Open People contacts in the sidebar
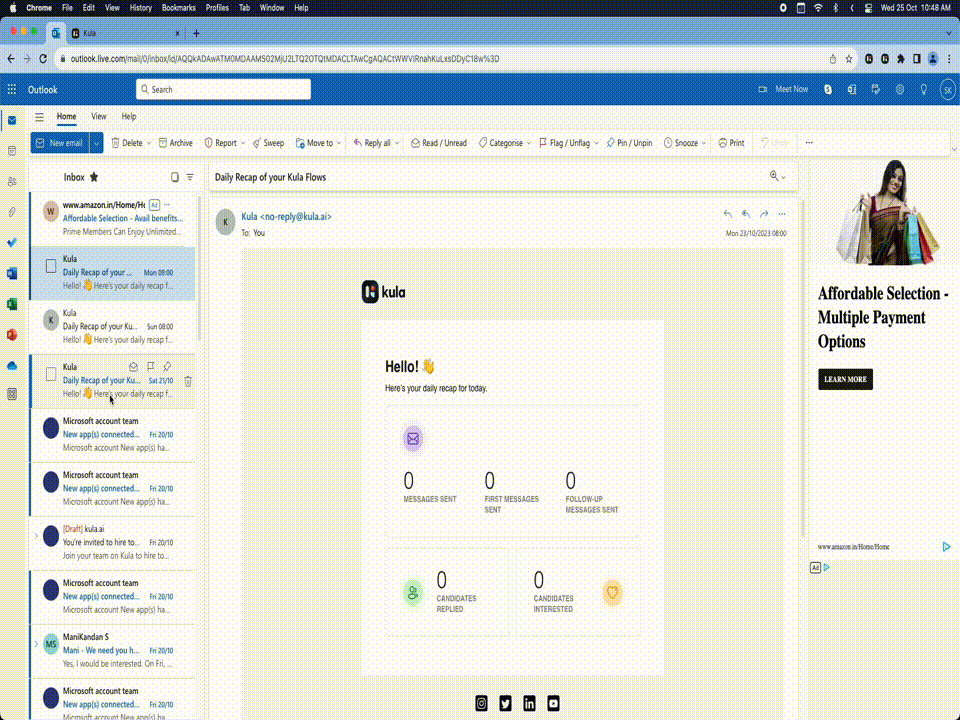This screenshot has height=720, width=960. coord(12,181)
